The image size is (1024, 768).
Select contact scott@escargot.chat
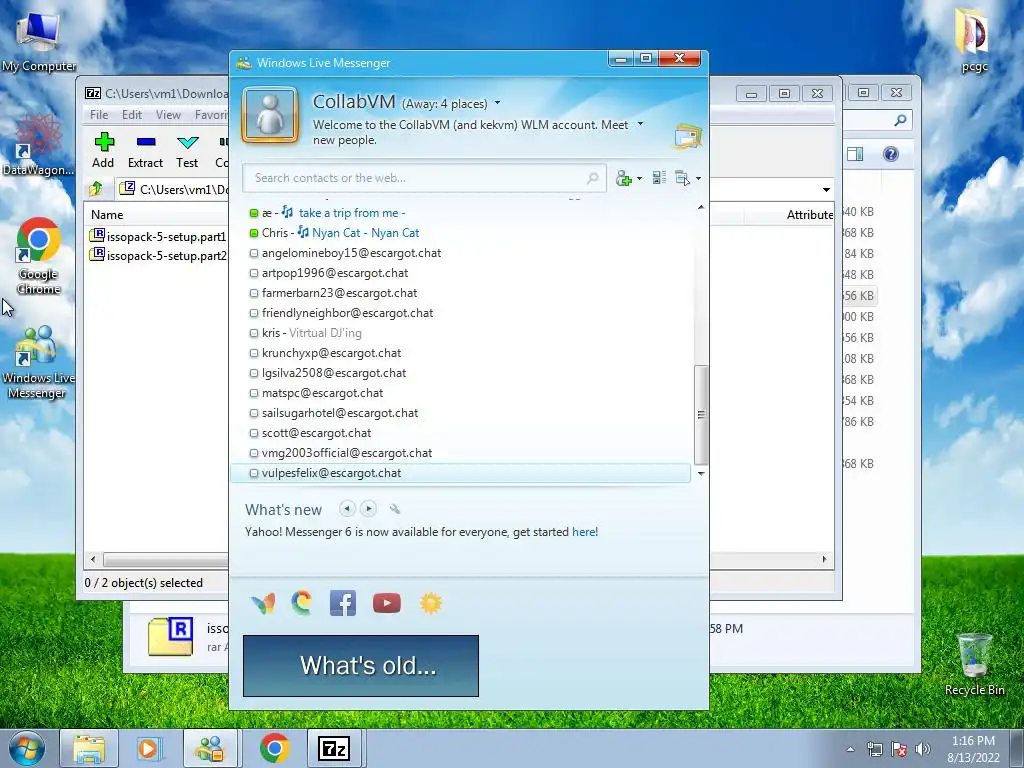click(460, 433)
